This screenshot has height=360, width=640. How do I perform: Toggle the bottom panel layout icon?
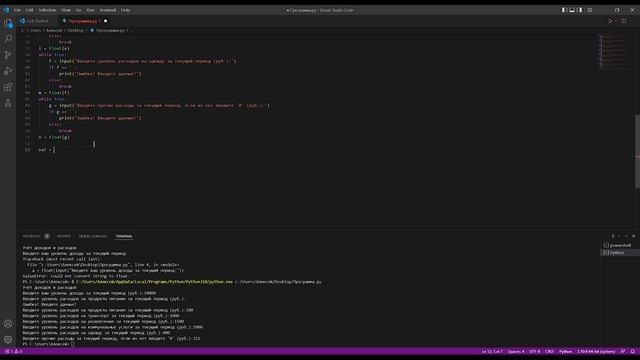point(572,10)
